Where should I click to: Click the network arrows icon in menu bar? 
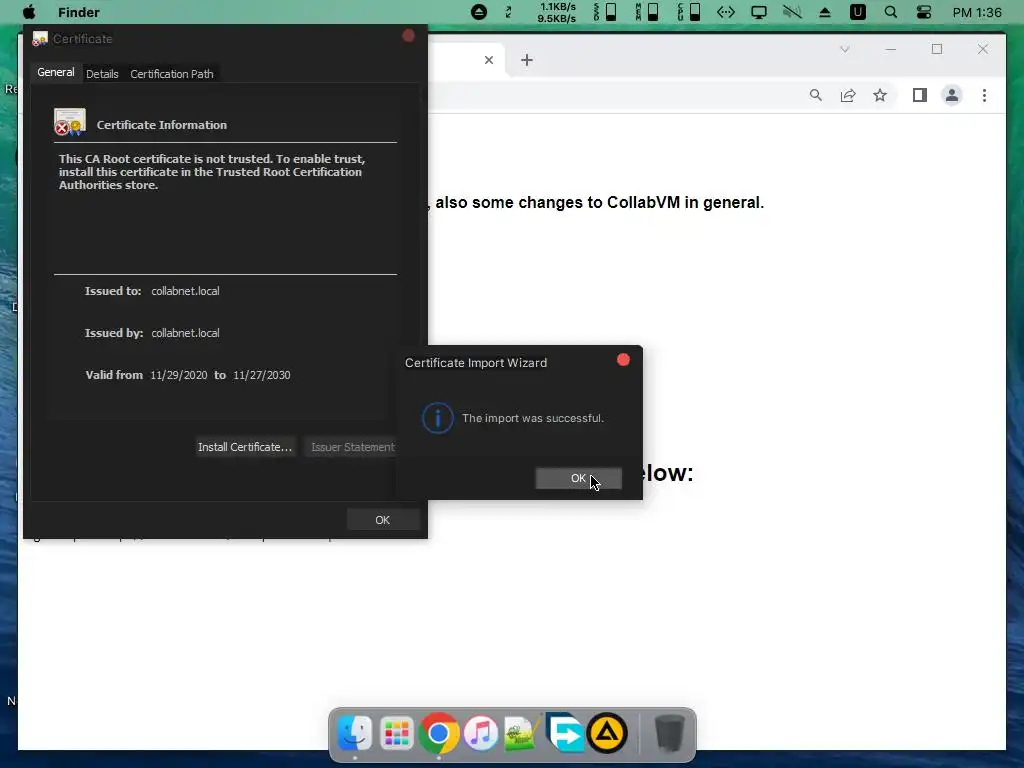point(726,12)
